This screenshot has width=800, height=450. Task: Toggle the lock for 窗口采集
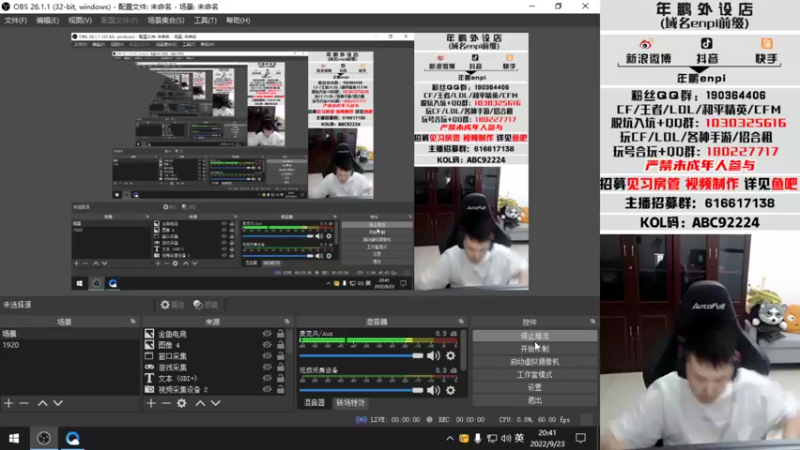[281, 356]
